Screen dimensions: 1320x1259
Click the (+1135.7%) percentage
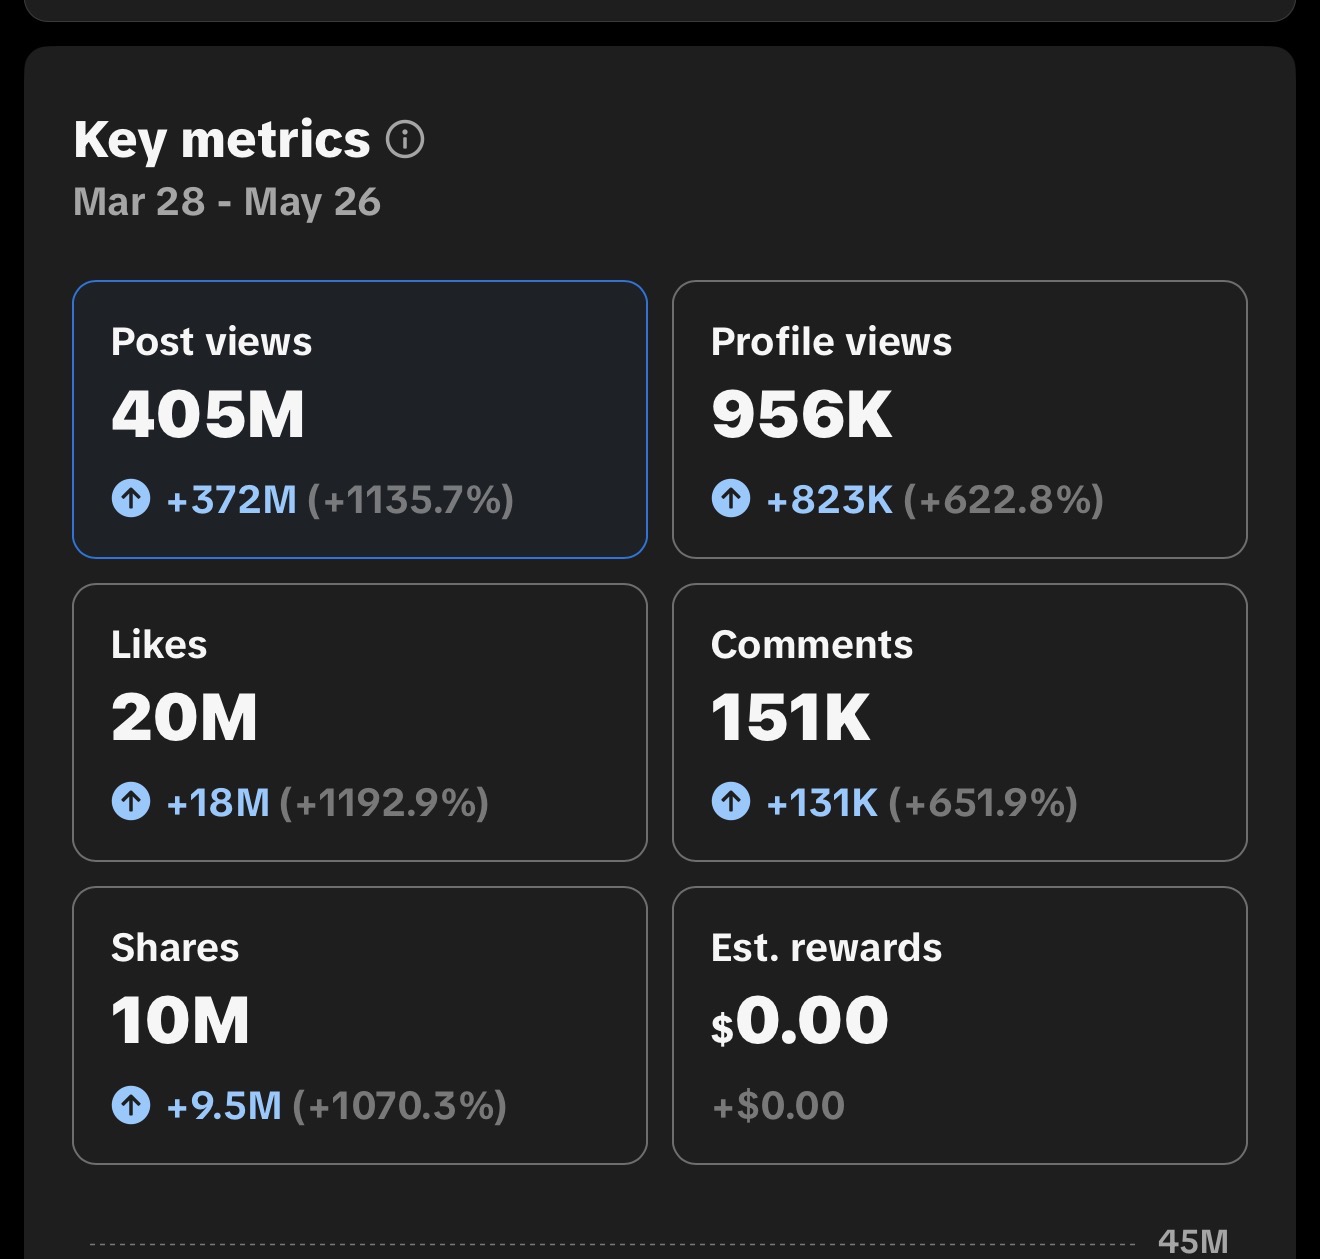(411, 499)
